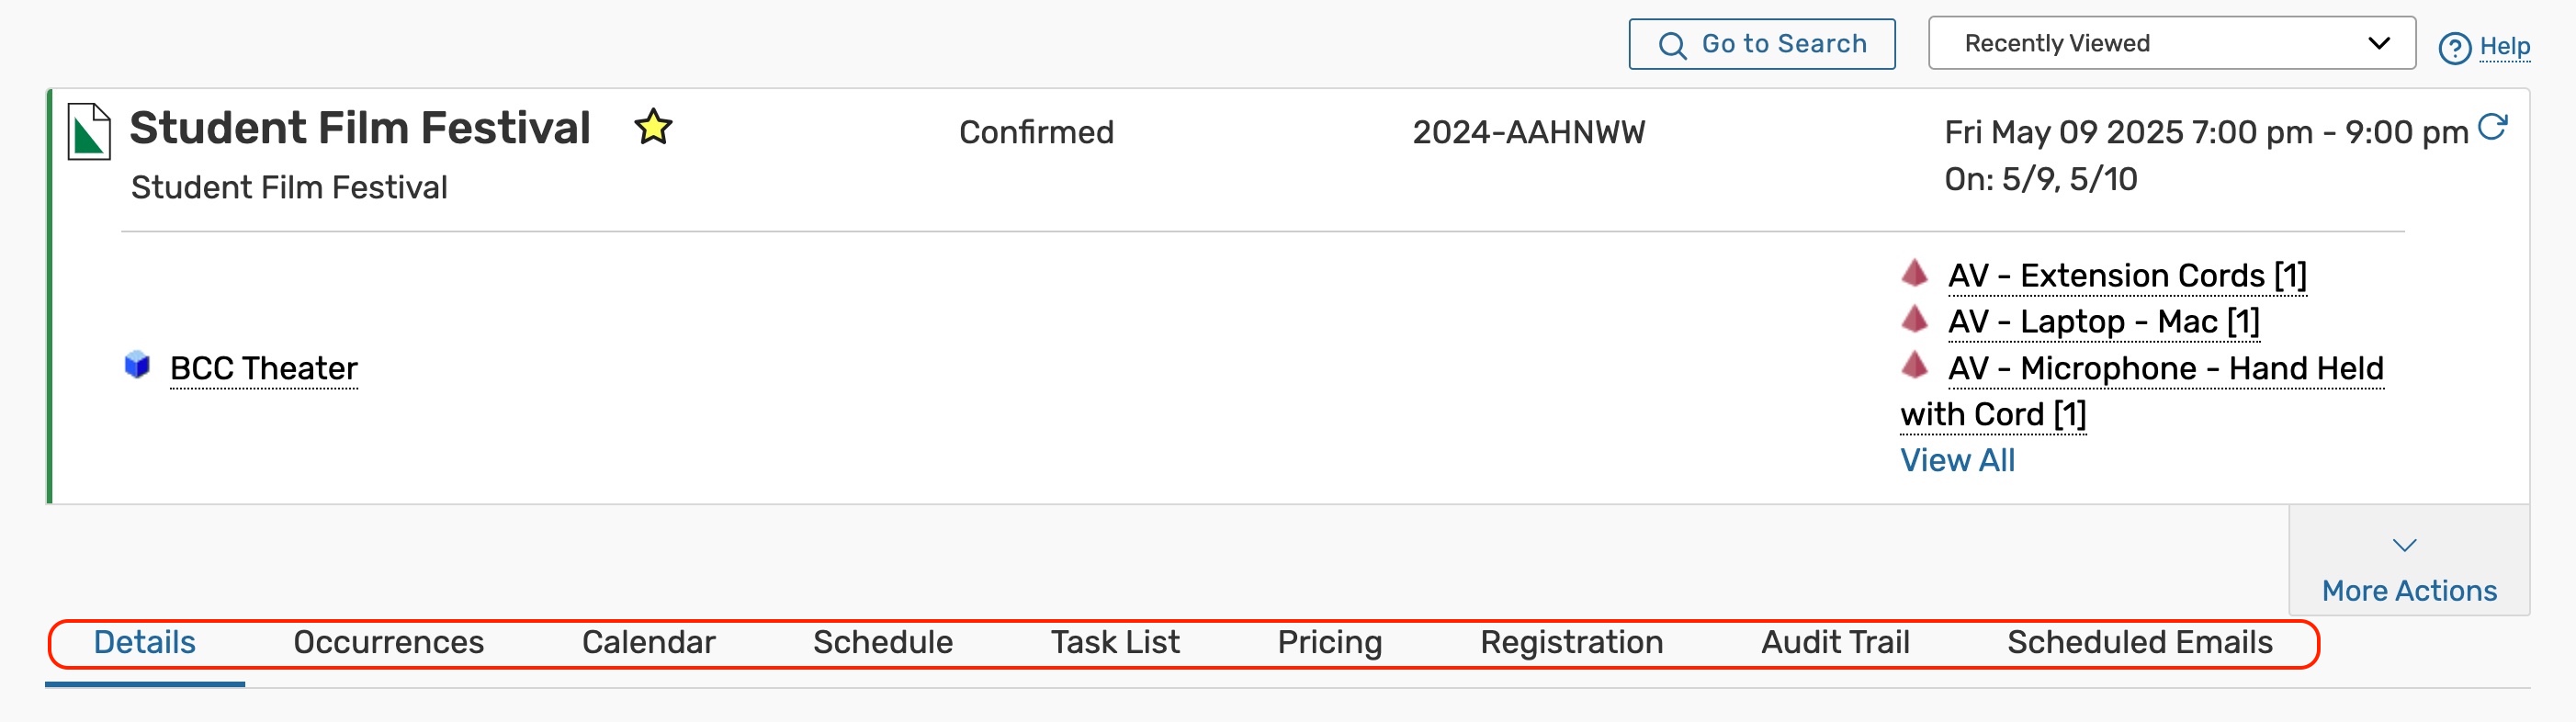Click the AV Microphone resource icon

[1914, 365]
